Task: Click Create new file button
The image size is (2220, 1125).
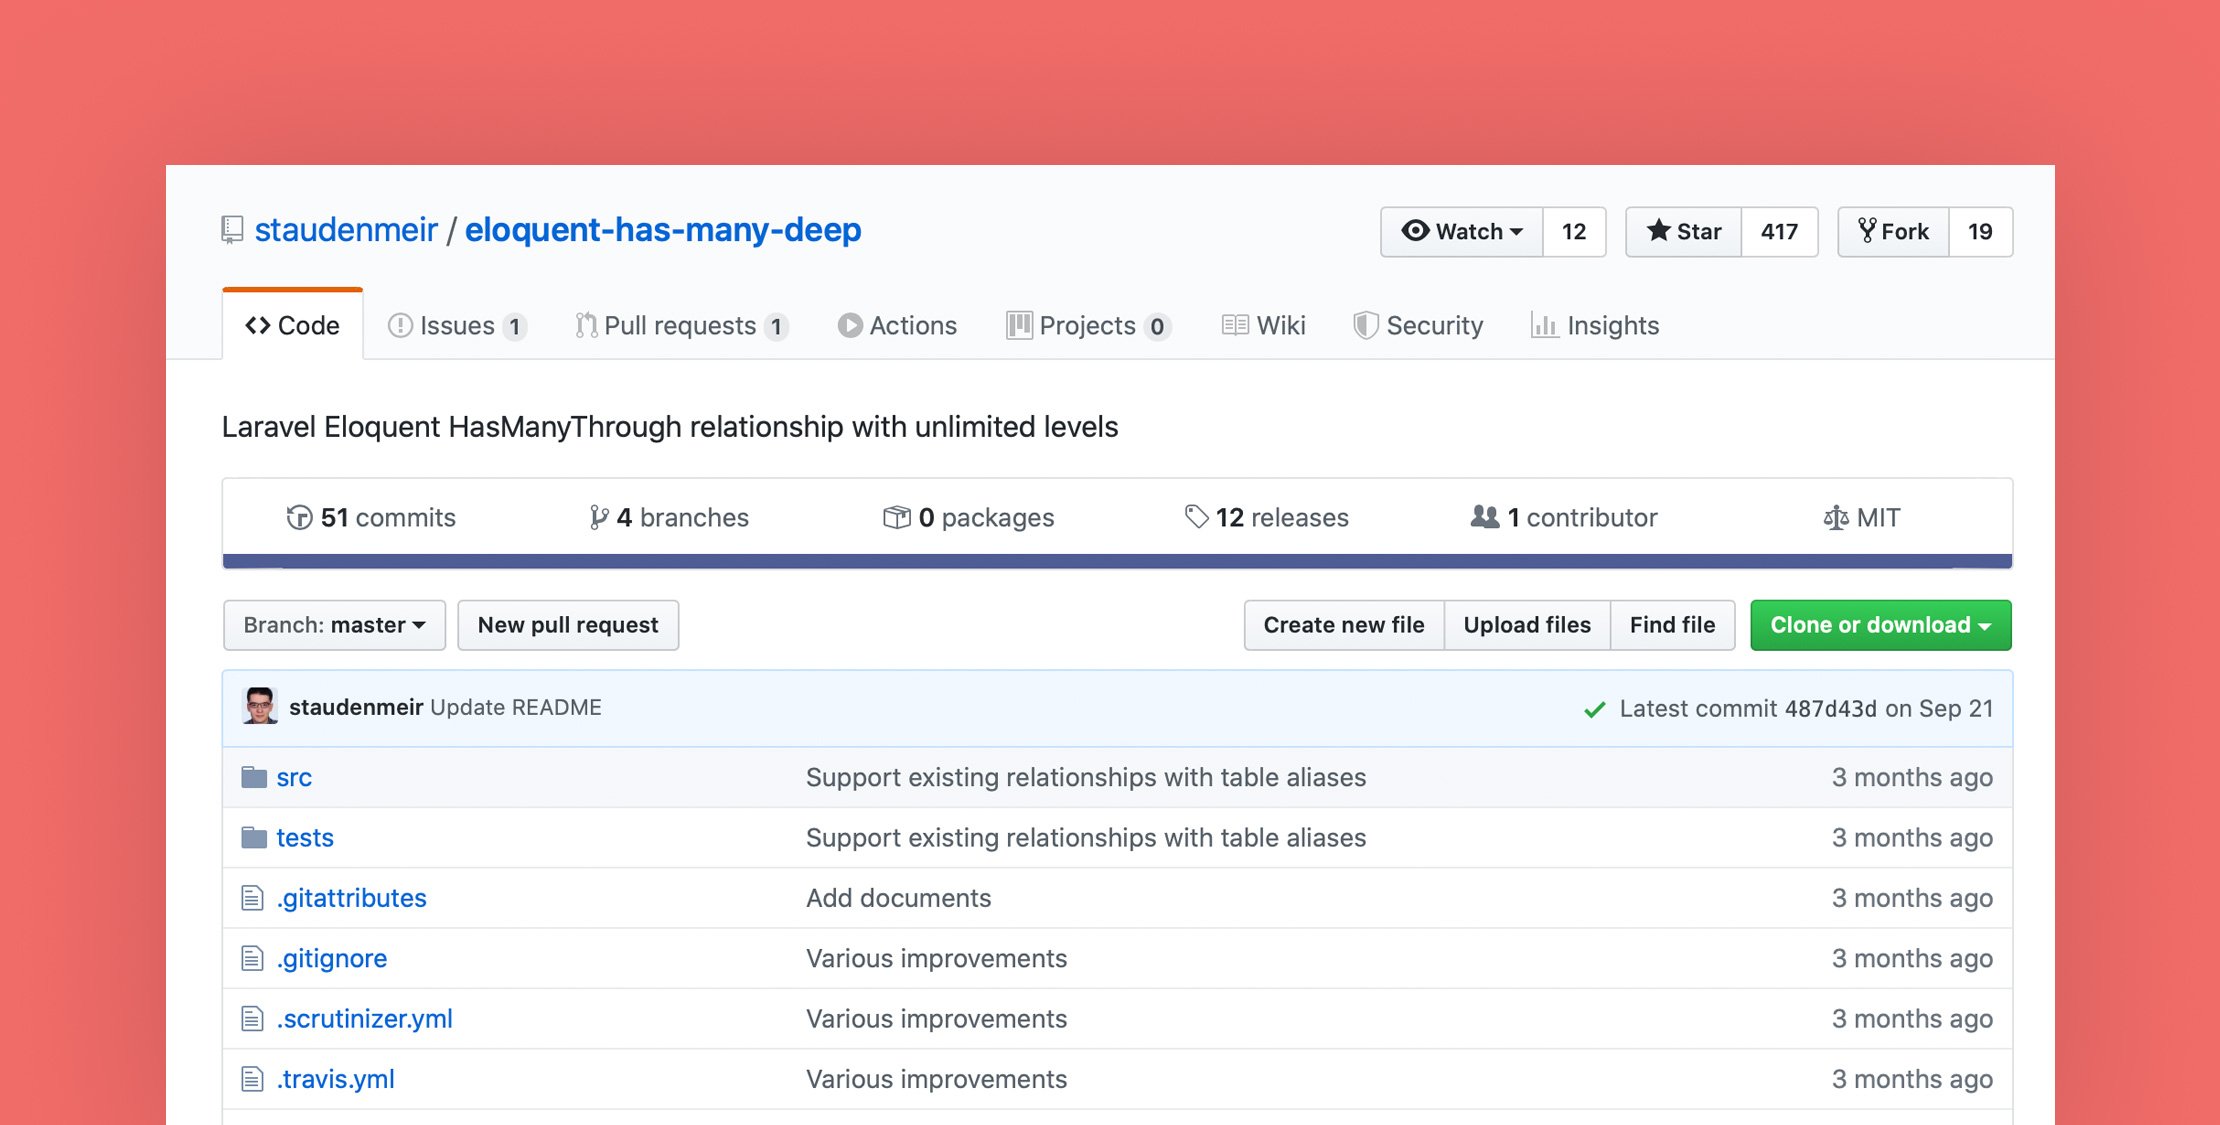Action: [1344, 626]
